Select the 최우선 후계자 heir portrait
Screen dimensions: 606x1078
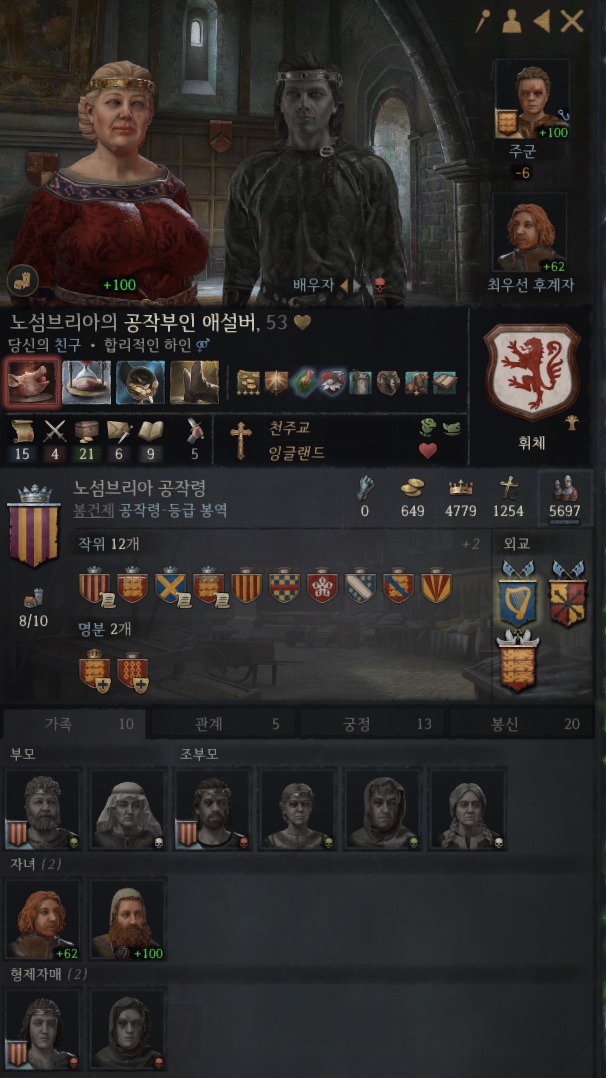coord(531,234)
